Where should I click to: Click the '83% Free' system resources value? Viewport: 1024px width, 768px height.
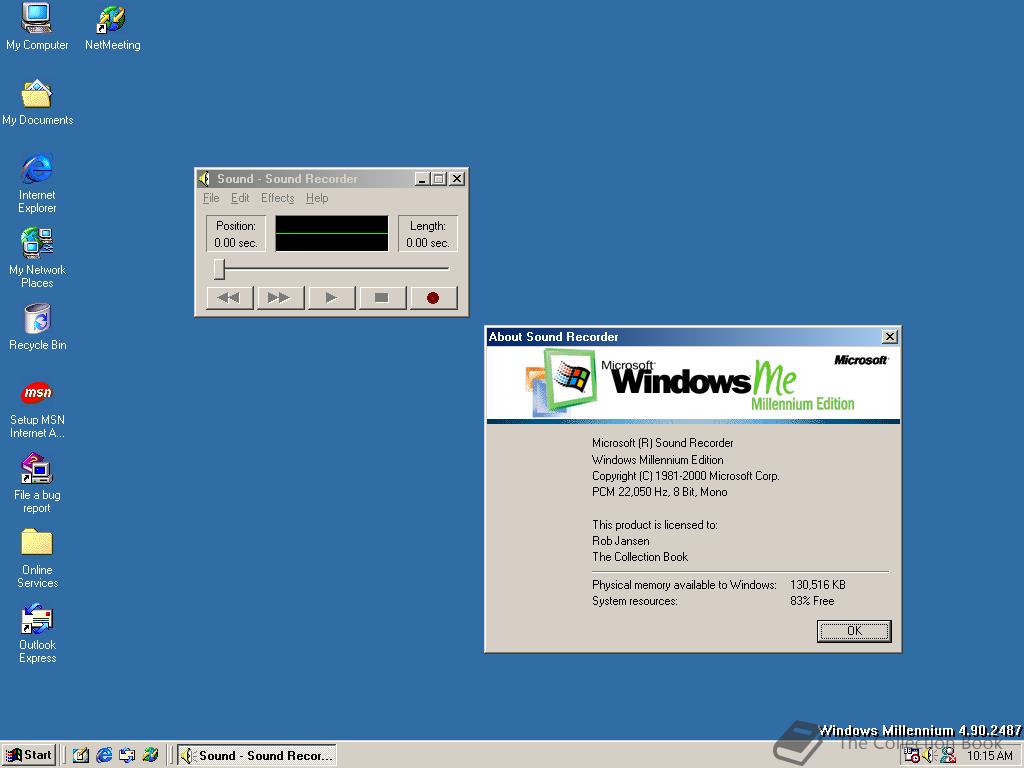[812, 601]
